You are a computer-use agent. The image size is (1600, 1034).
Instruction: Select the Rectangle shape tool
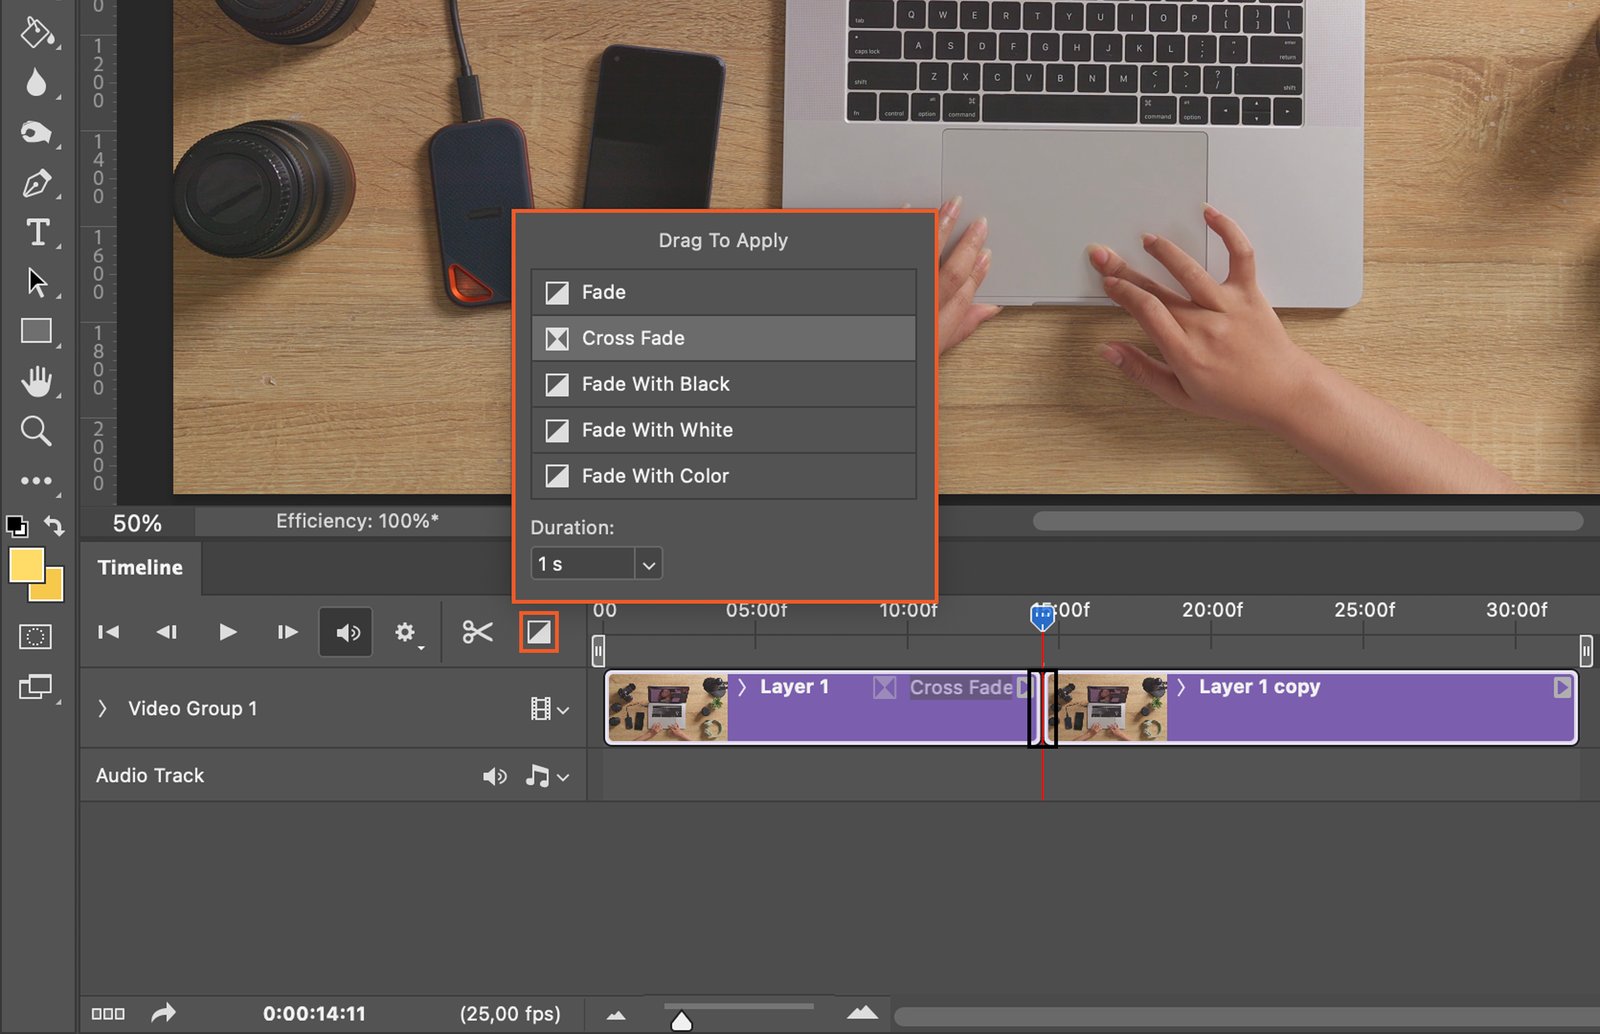36,331
